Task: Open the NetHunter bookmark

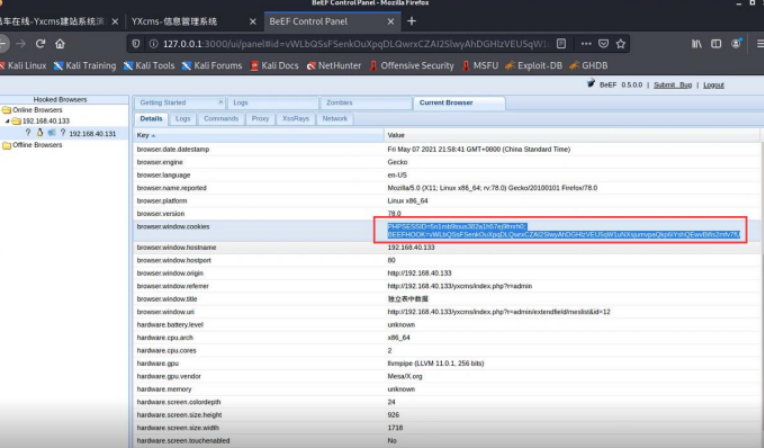Action: click(x=334, y=66)
